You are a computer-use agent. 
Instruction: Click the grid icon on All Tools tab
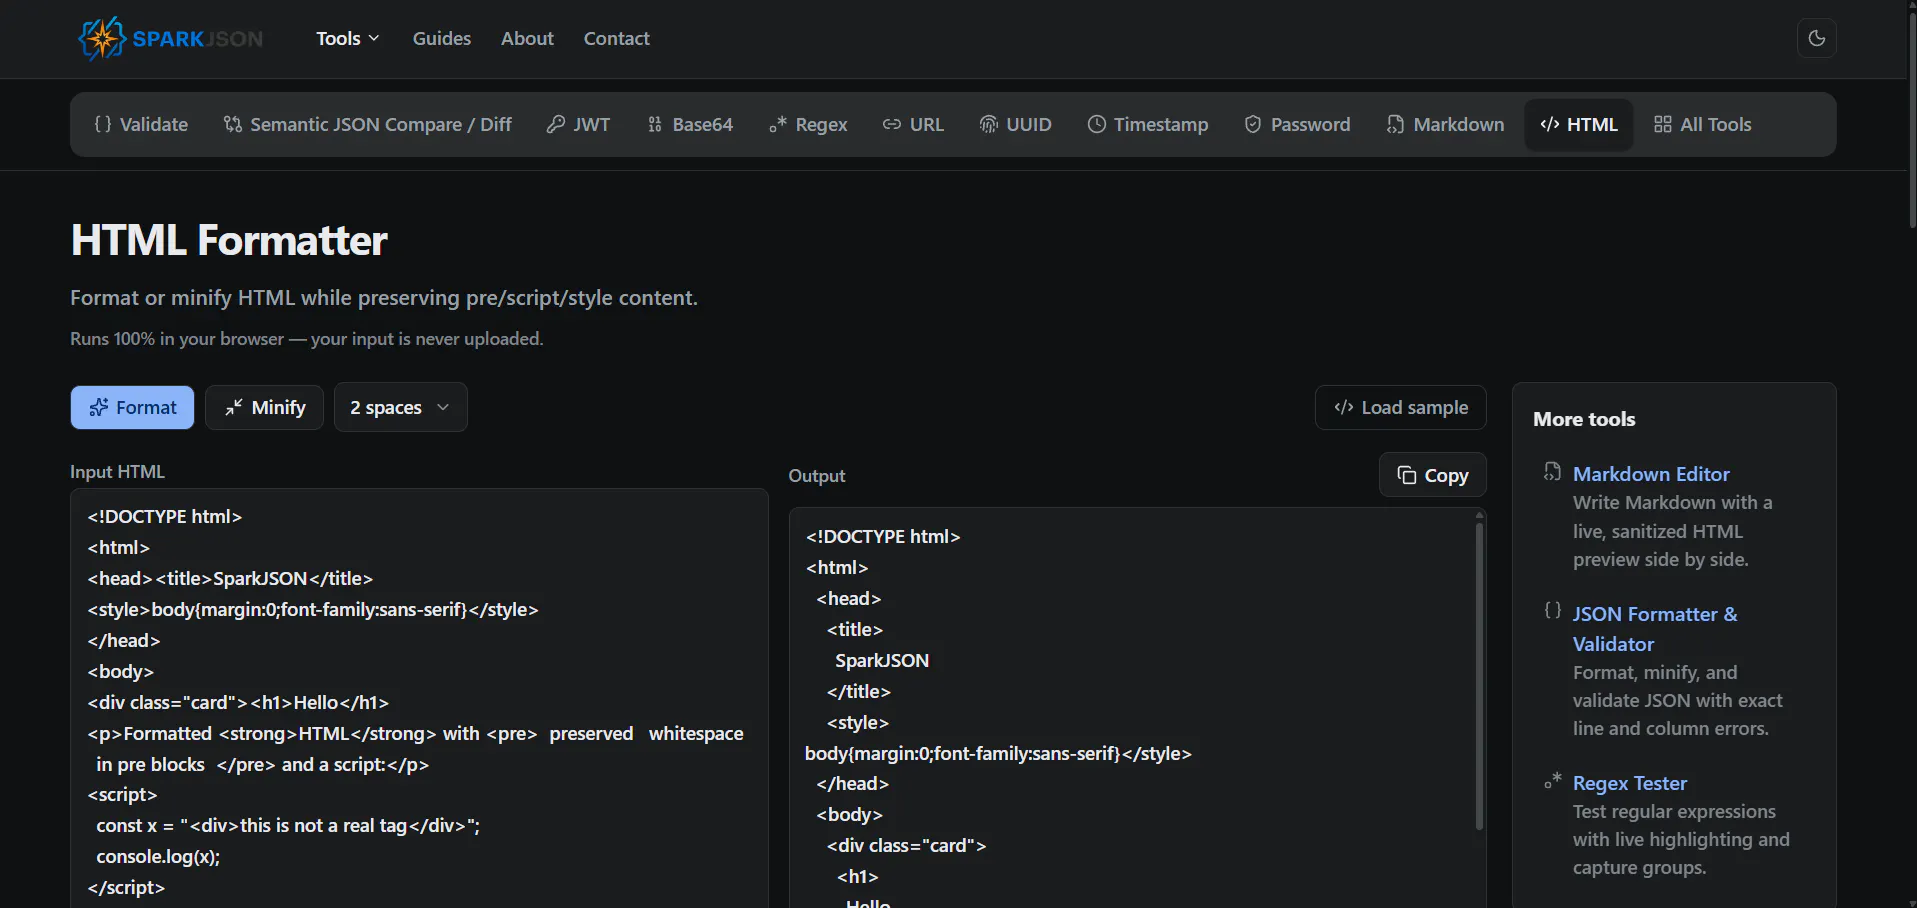tap(1662, 124)
